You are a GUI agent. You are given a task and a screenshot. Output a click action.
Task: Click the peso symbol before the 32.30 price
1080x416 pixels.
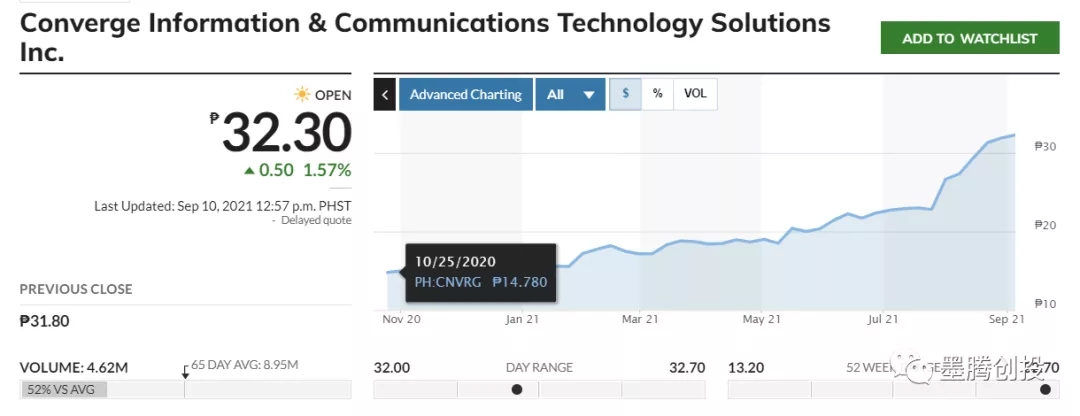(214, 118)
